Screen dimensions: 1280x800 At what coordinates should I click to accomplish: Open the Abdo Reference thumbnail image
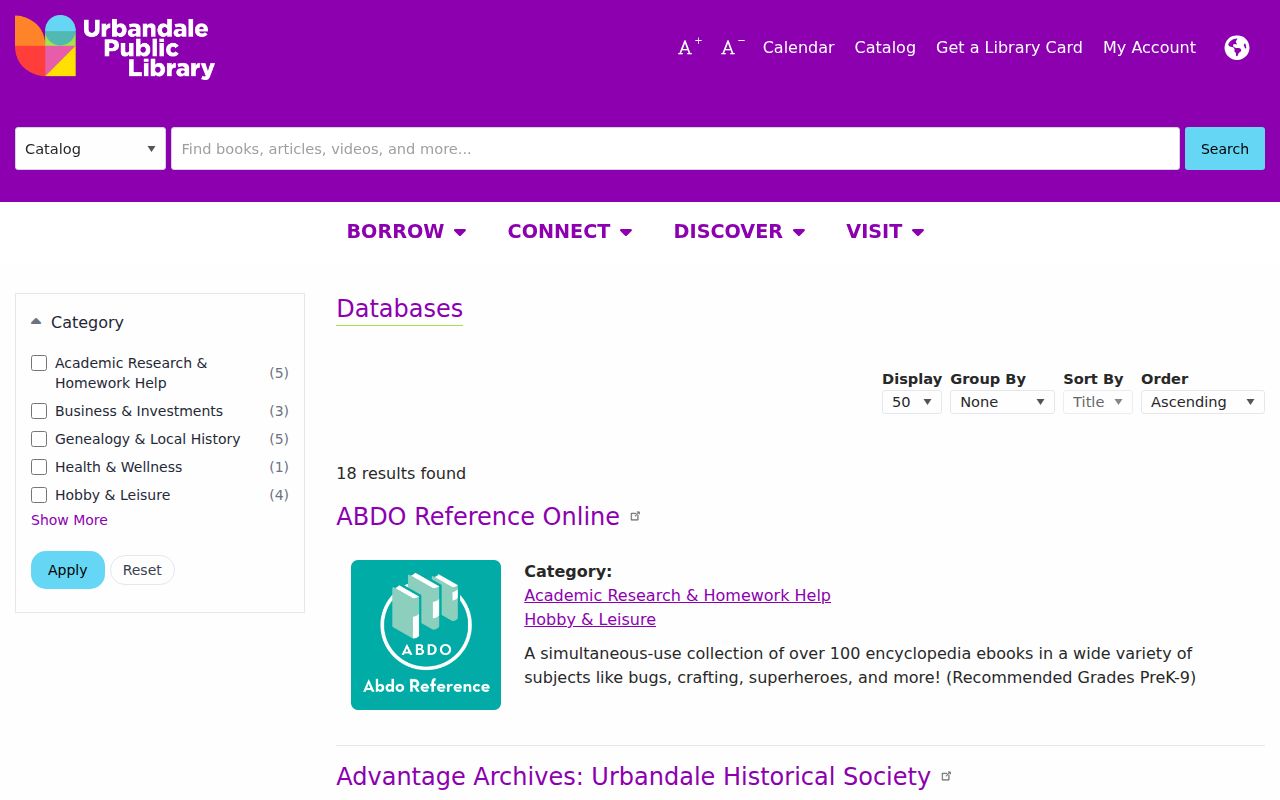[426, 635]
